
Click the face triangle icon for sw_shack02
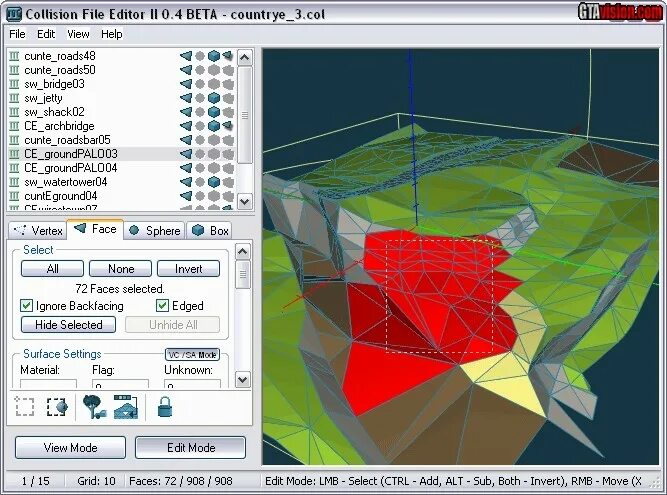(x=186, y=112)
